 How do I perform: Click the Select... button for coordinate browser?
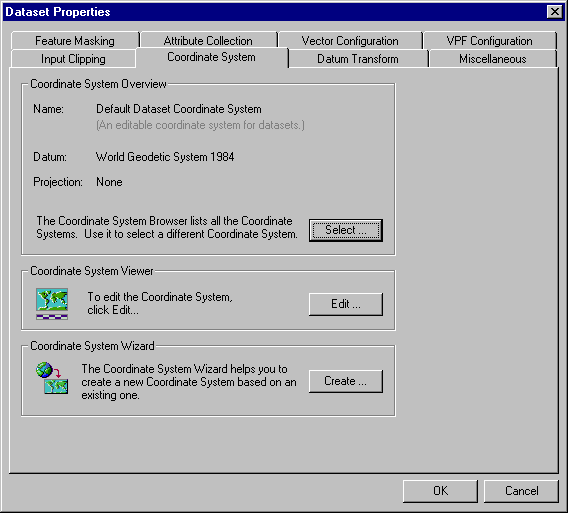[346, 230]
